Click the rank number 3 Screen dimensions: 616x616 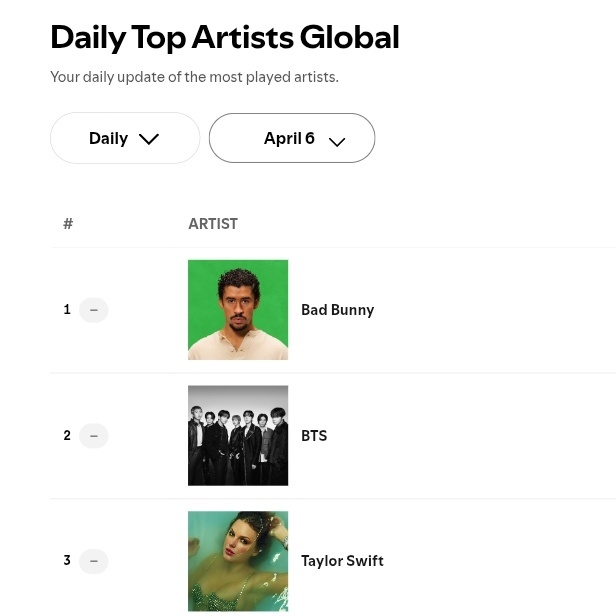(67, 560)
